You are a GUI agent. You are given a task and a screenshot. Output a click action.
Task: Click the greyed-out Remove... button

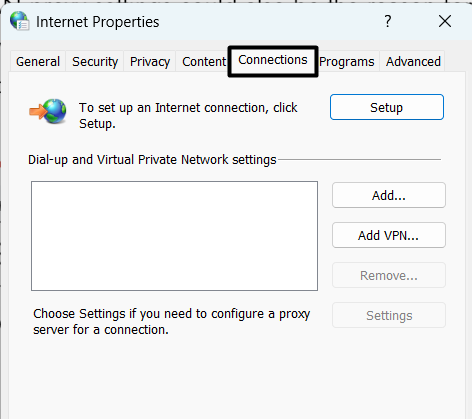(x=389, y=275)
